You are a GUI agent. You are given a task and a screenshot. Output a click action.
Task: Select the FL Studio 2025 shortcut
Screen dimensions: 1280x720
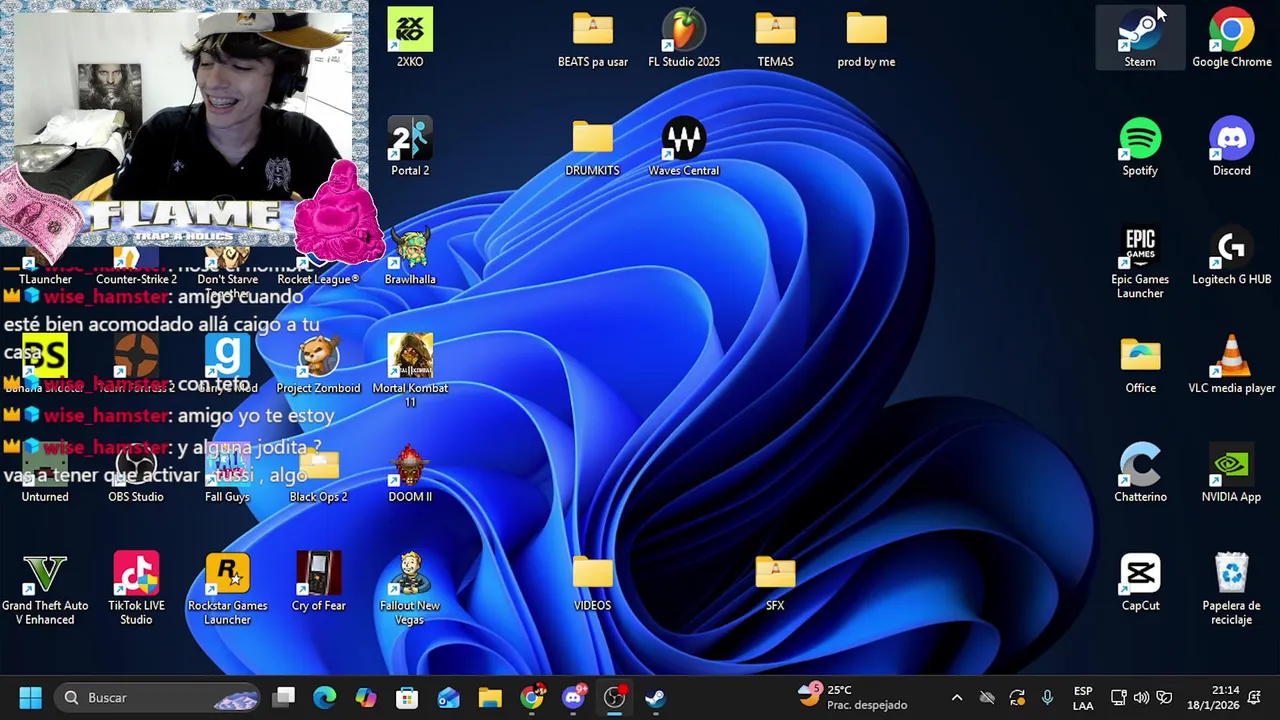(684, 38)
